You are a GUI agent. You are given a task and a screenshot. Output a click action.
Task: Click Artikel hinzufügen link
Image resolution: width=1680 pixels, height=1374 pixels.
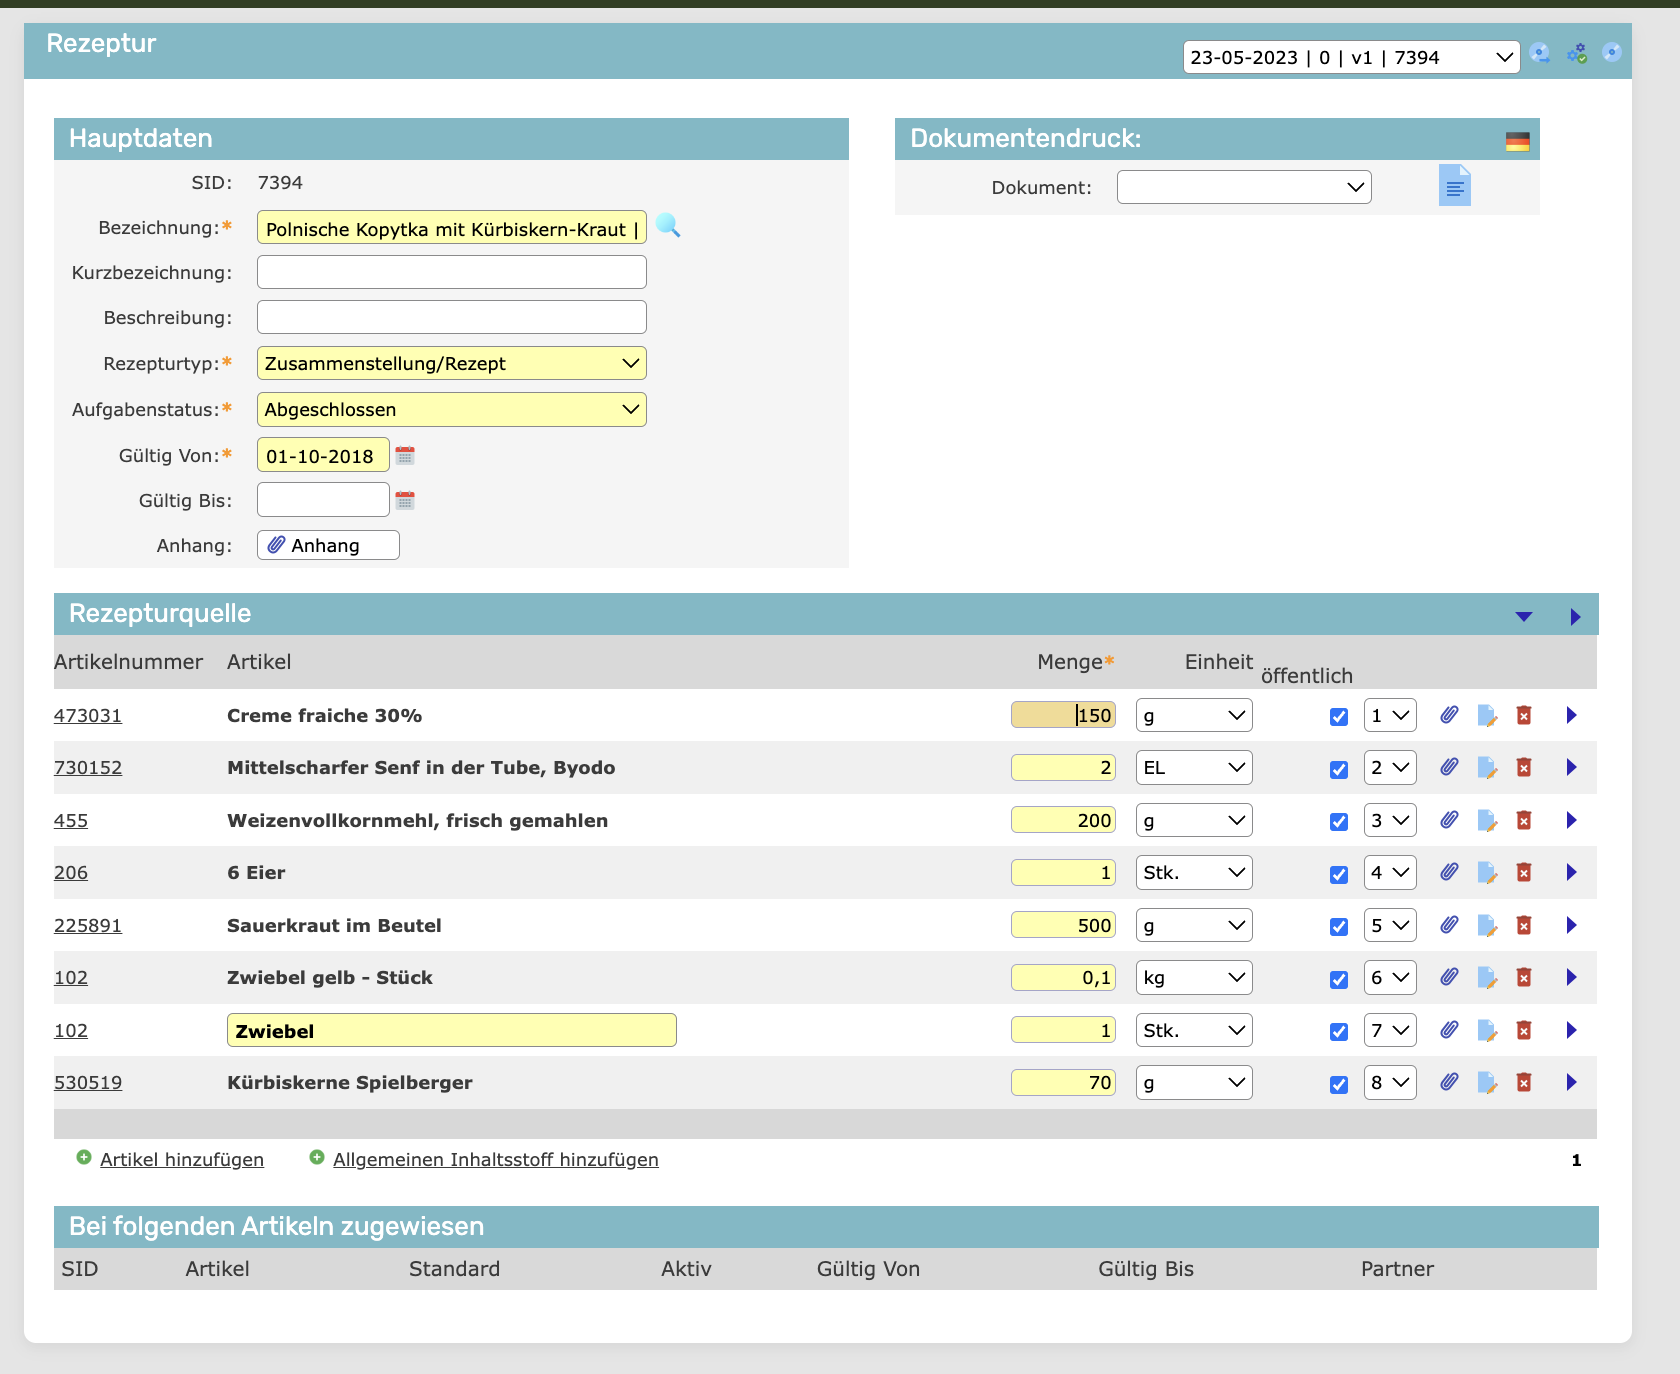[181, 1159]
